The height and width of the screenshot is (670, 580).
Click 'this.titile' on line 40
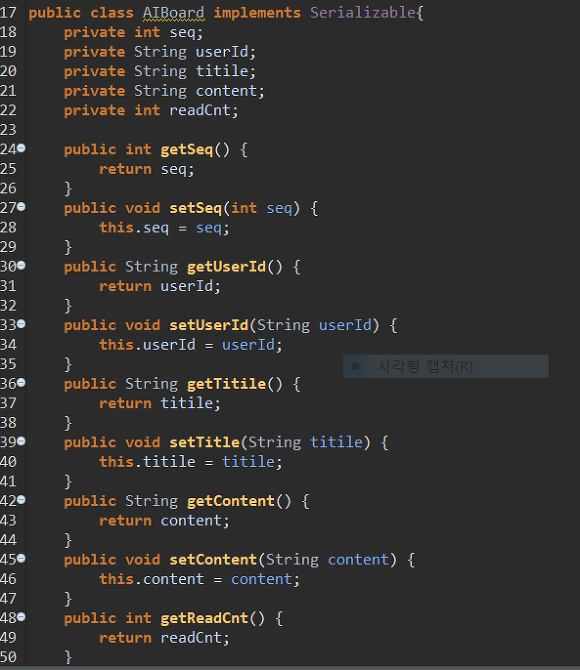(147, 461)
